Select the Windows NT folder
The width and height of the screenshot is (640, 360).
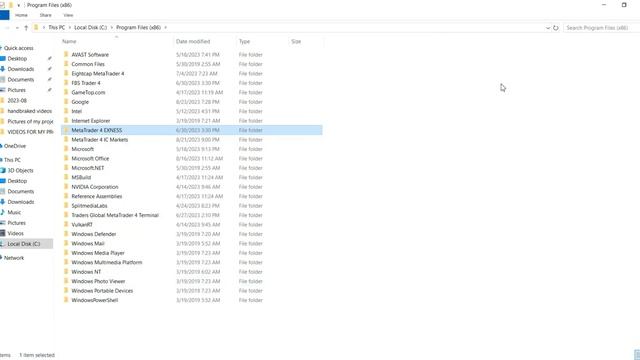(x=86, y=272)
